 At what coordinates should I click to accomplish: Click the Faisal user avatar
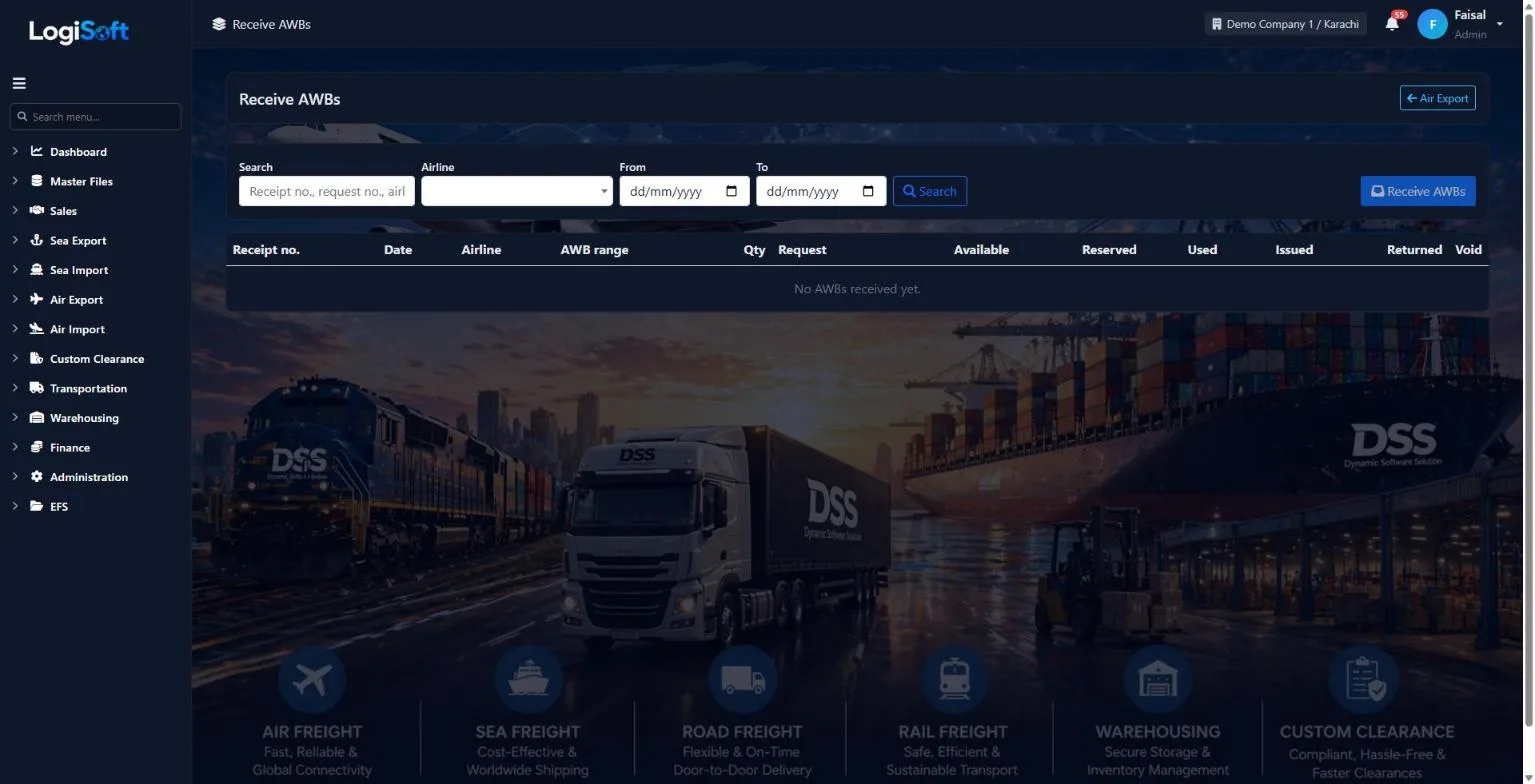coord(1432,24)
